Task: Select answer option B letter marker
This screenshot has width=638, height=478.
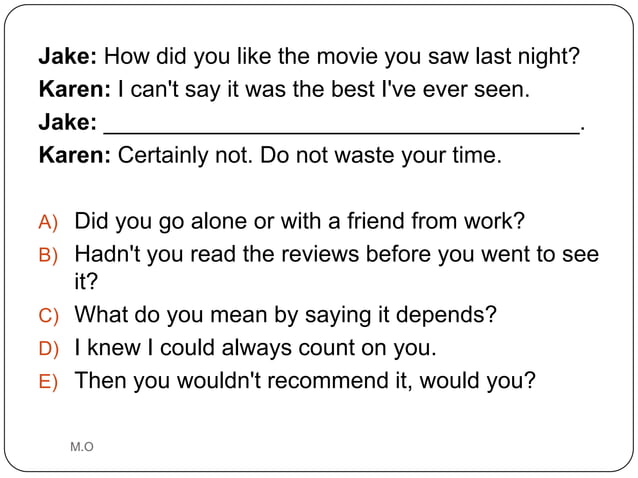Action: coord(49,254)
